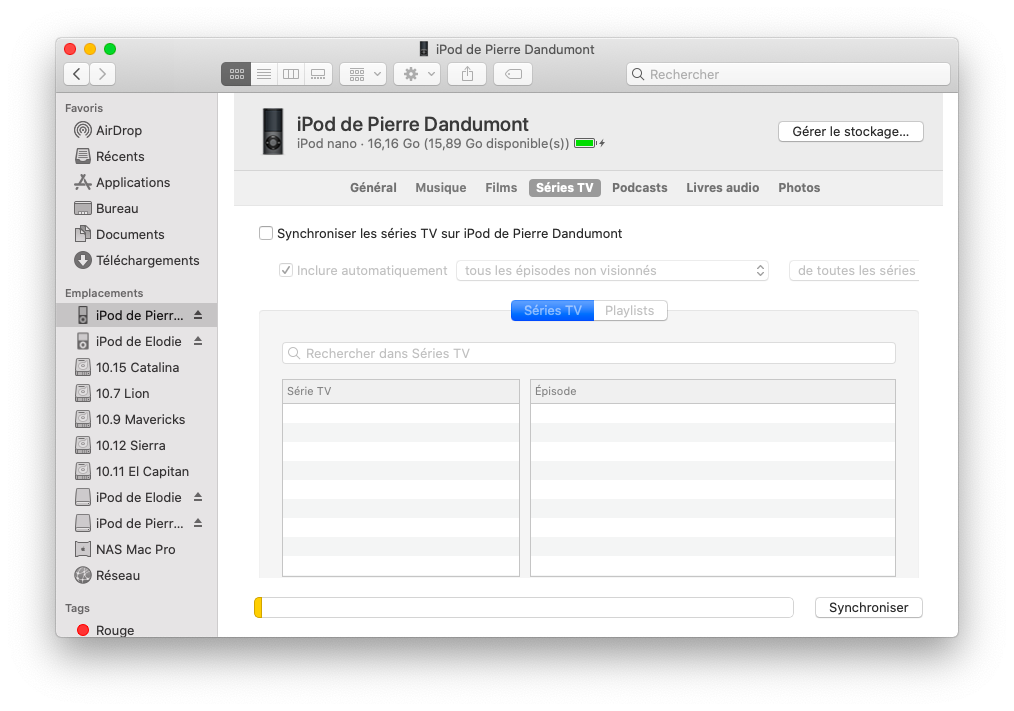Click the window's green zoom button
The width and height of the screenshot is (1014, 711).
point(110,49)
